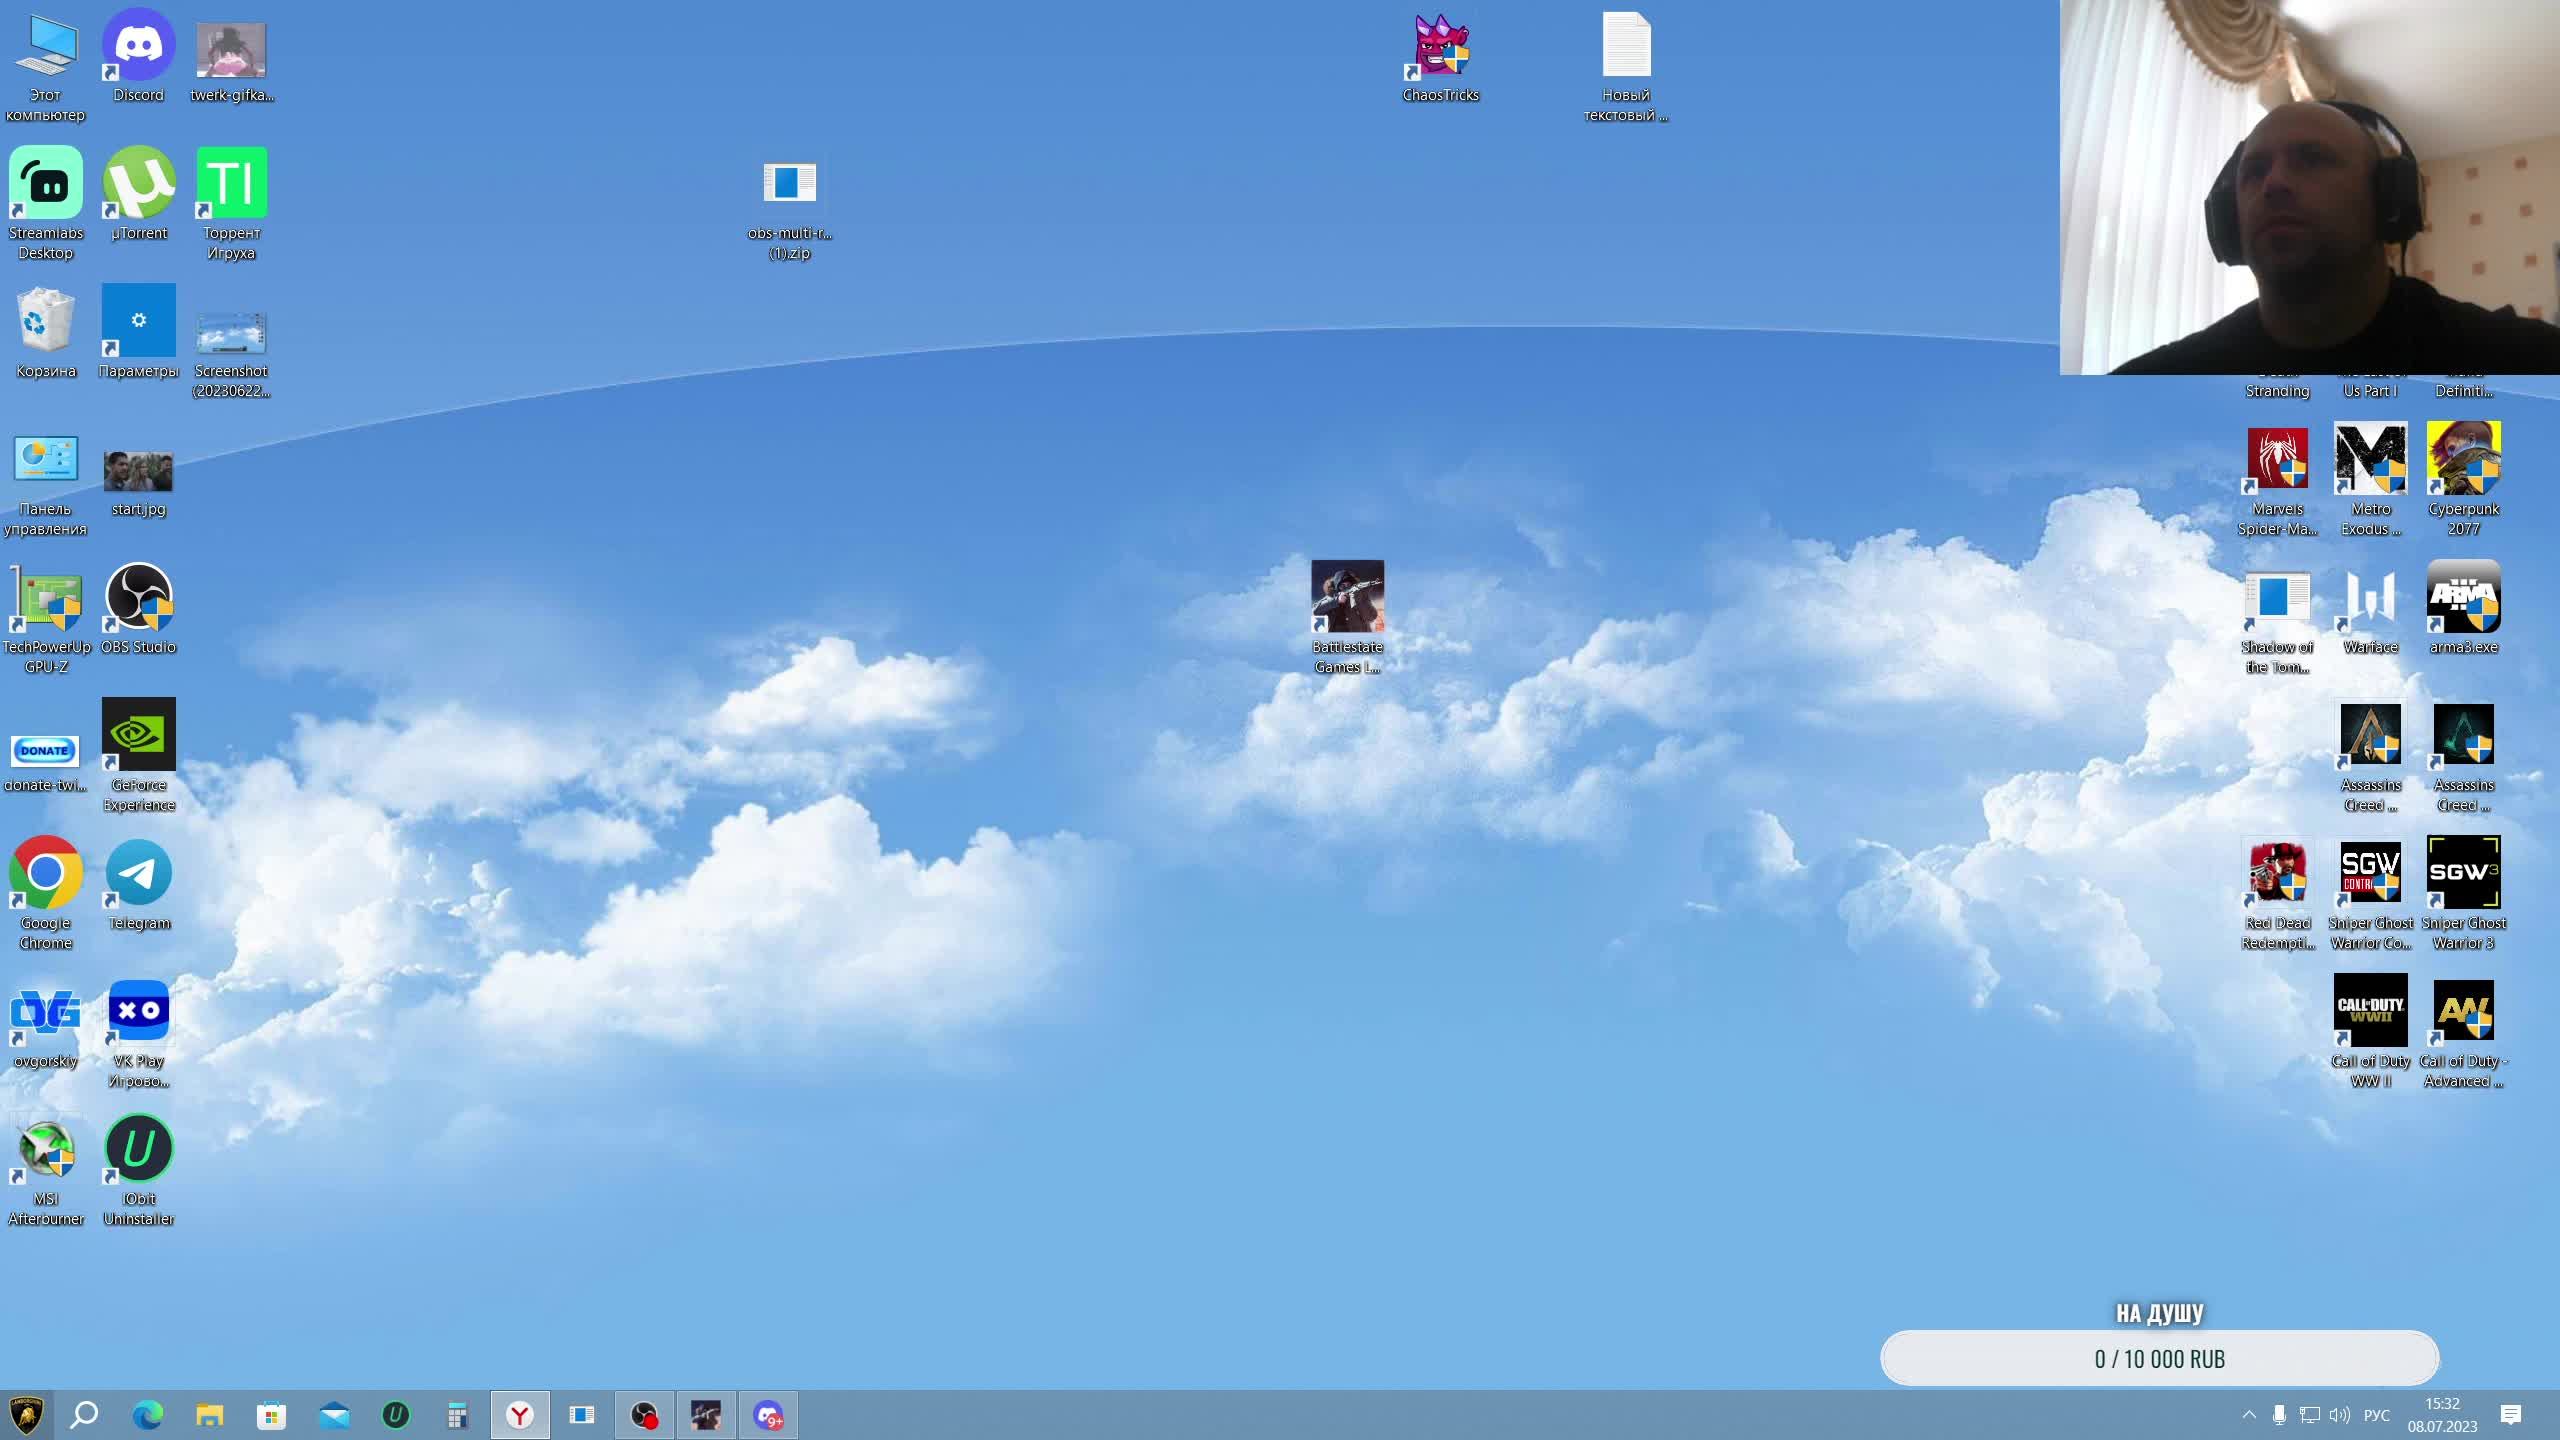Select the µTorrent desktop icon

coord(138,184)
